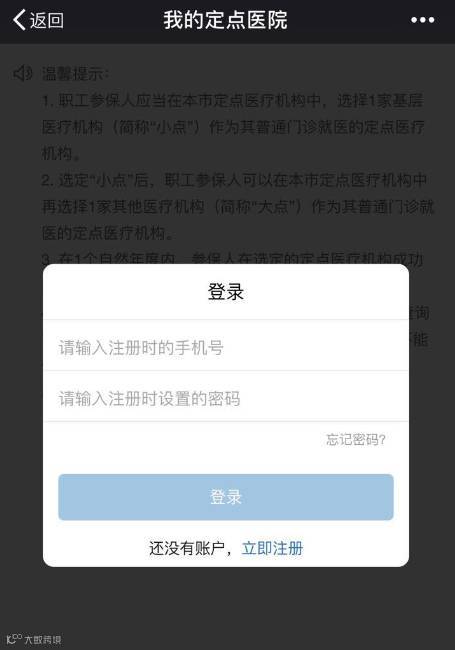
Task: Click the 我的定点医院 page title
Action: click(x=225, y=20)
